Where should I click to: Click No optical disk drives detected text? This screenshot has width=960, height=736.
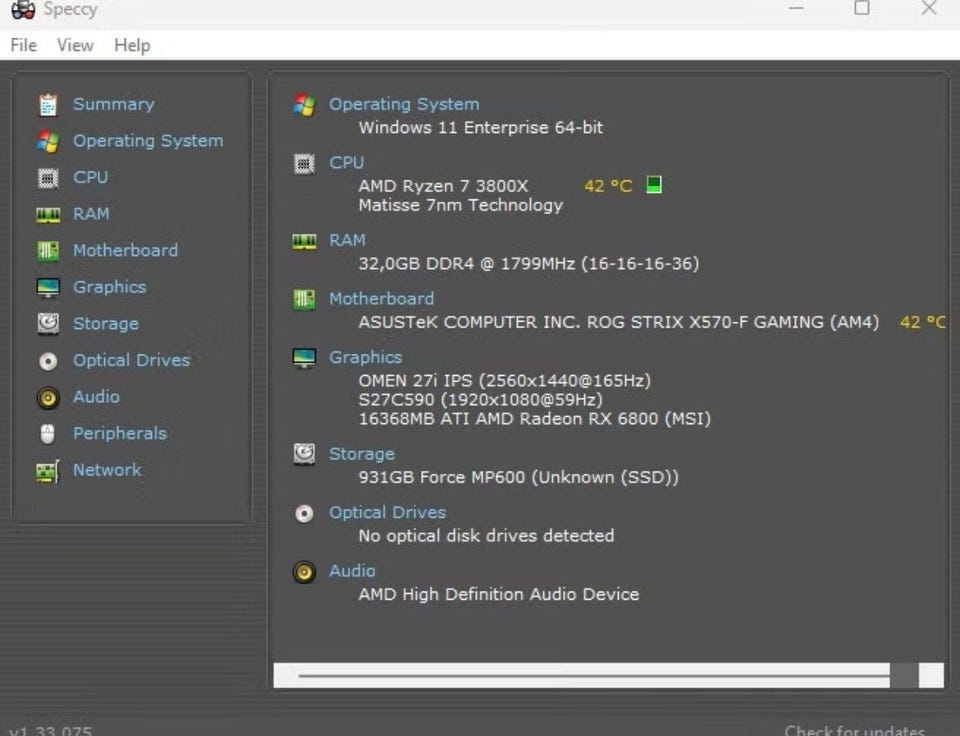click(x=486, y=536)
